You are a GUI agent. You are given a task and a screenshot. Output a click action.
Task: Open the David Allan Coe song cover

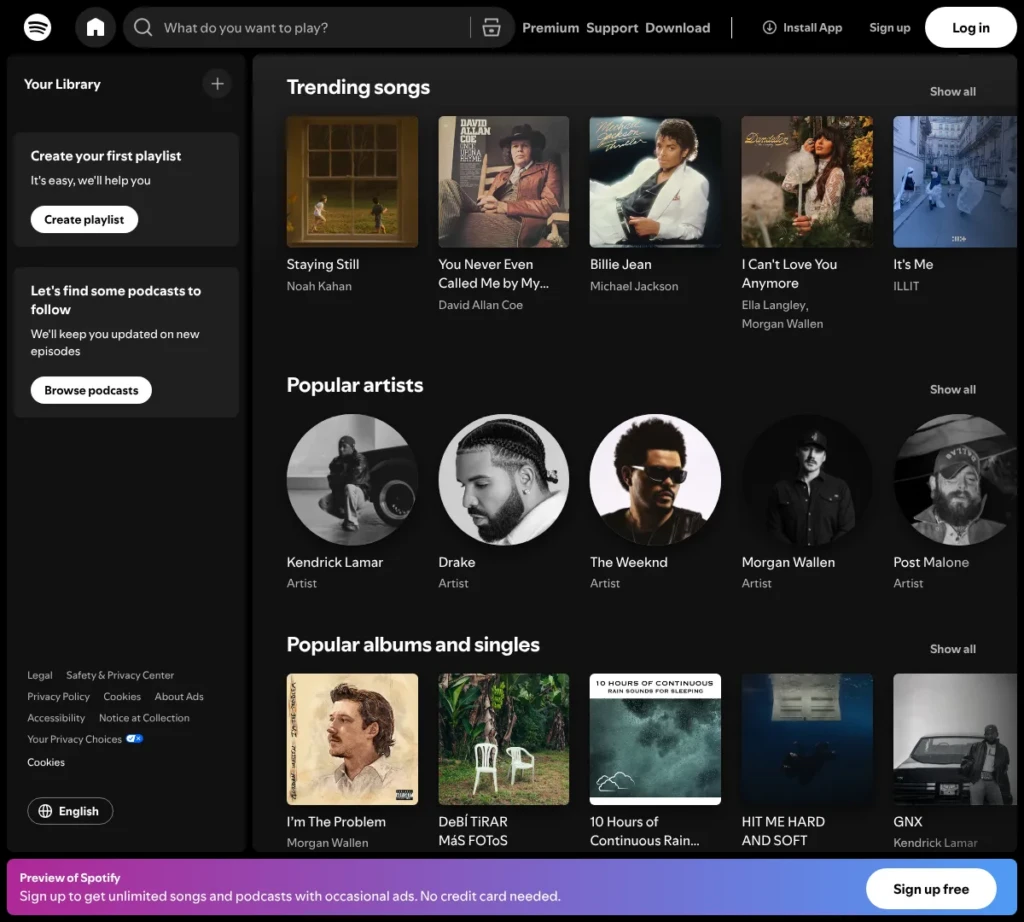point(504,182)
